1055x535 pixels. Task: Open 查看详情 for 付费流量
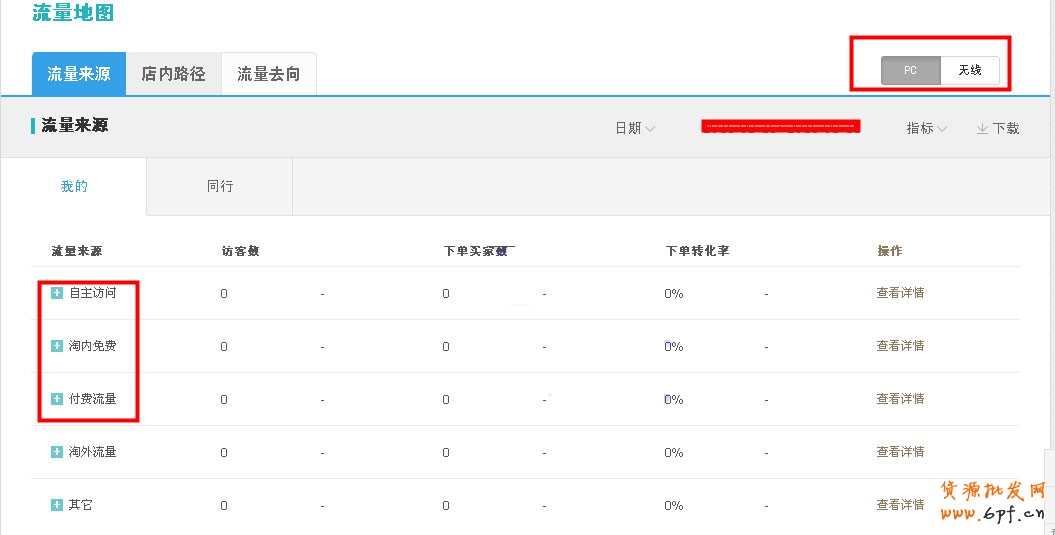point(900,399)
